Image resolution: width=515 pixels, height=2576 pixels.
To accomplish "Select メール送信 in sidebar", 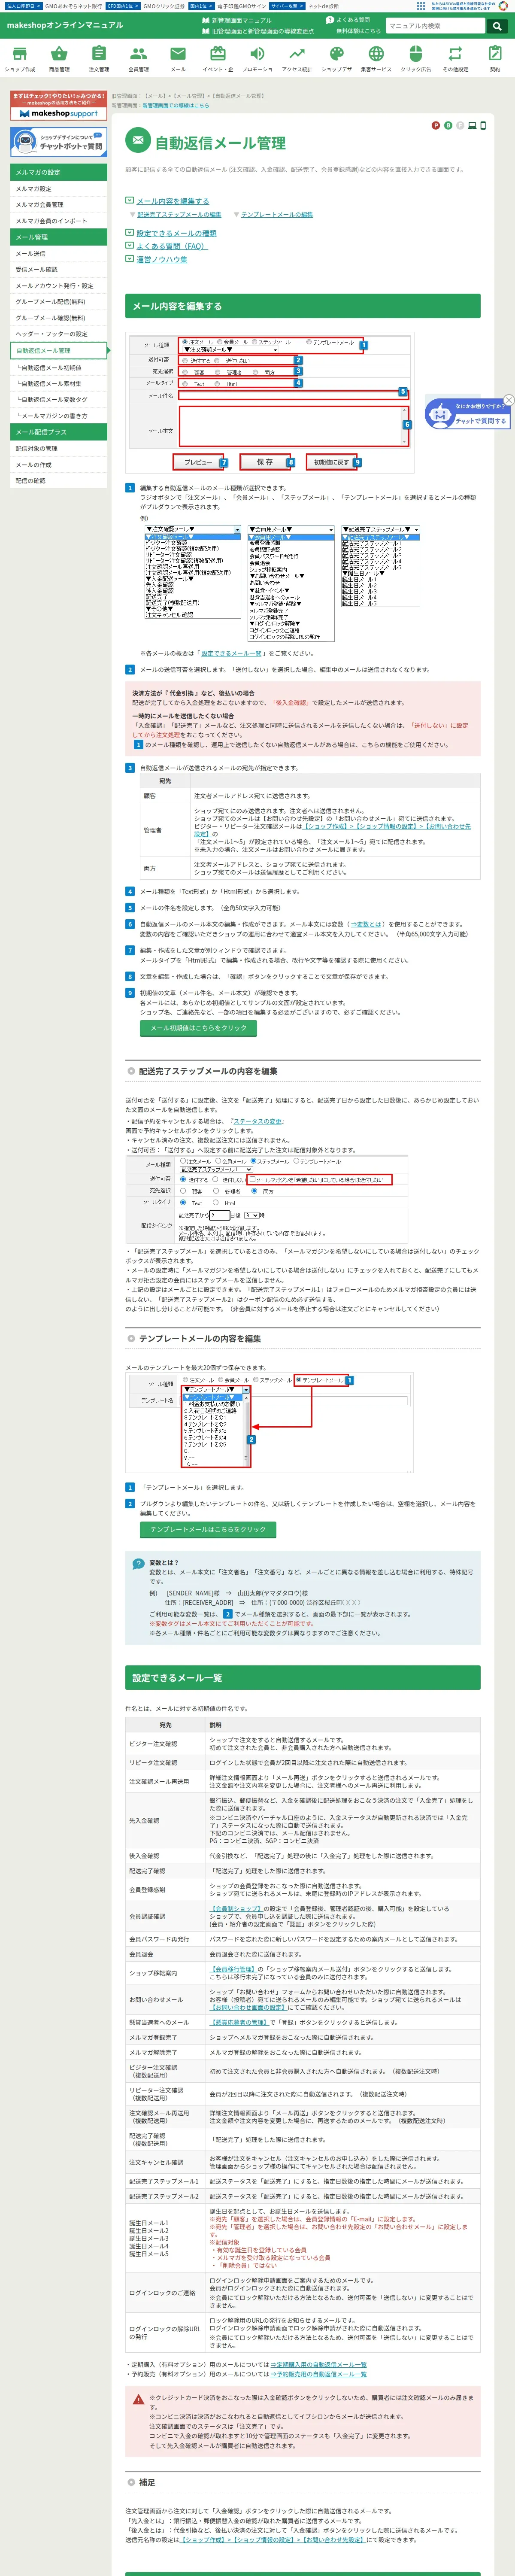I will (x=59, y=254).
